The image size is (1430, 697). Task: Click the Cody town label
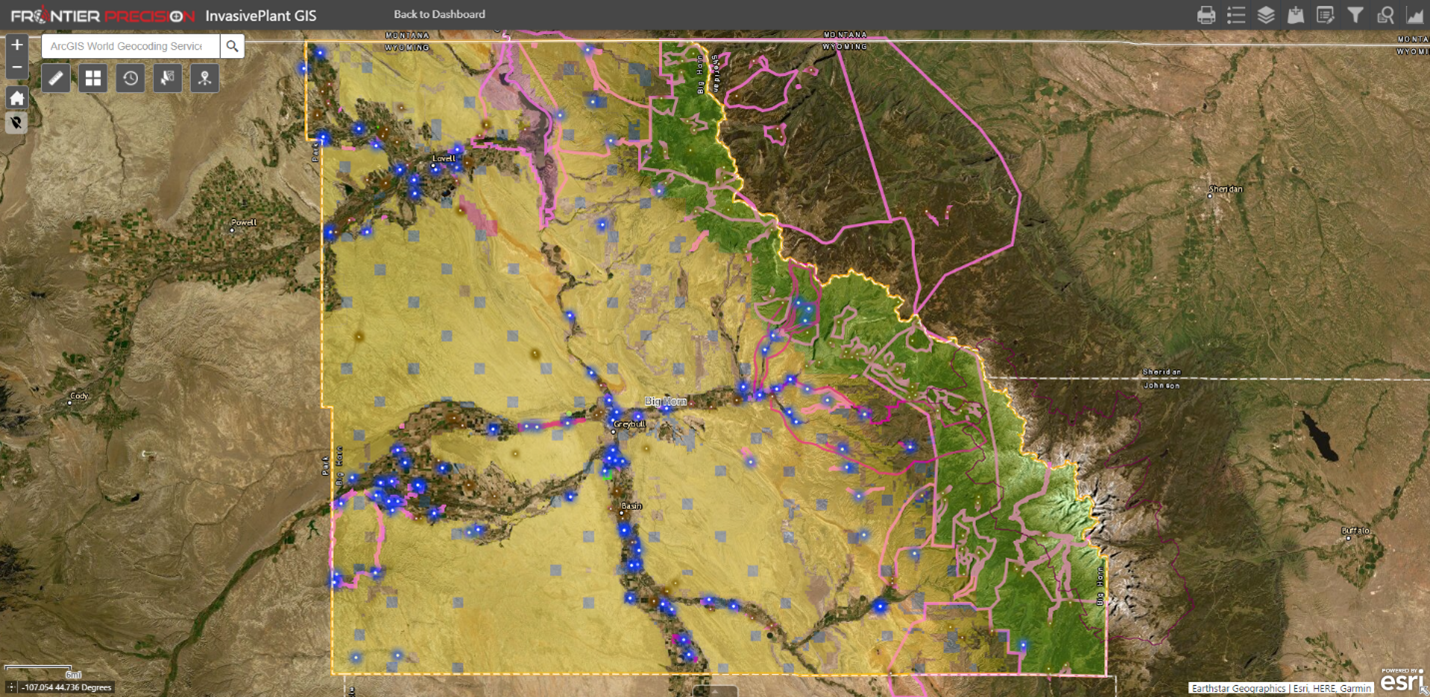click(x=79, y=396)
